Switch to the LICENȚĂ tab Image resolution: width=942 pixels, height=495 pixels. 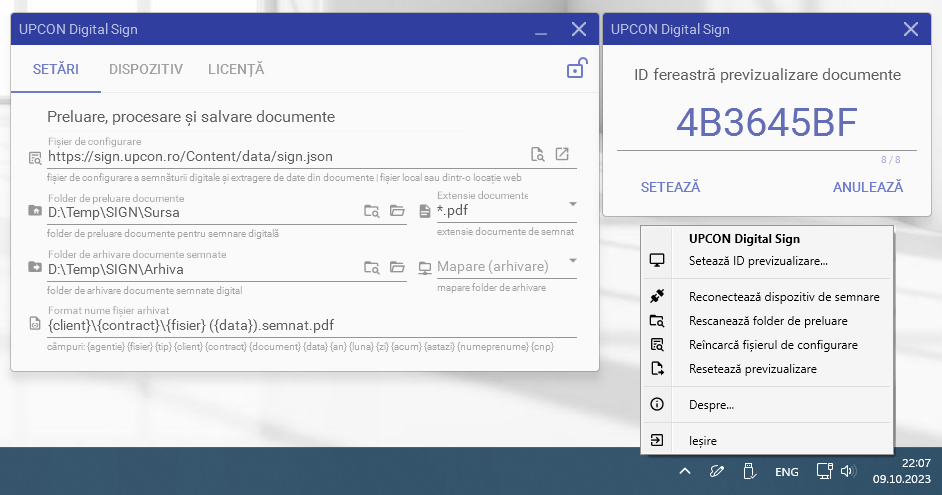(x=236, y=69)
